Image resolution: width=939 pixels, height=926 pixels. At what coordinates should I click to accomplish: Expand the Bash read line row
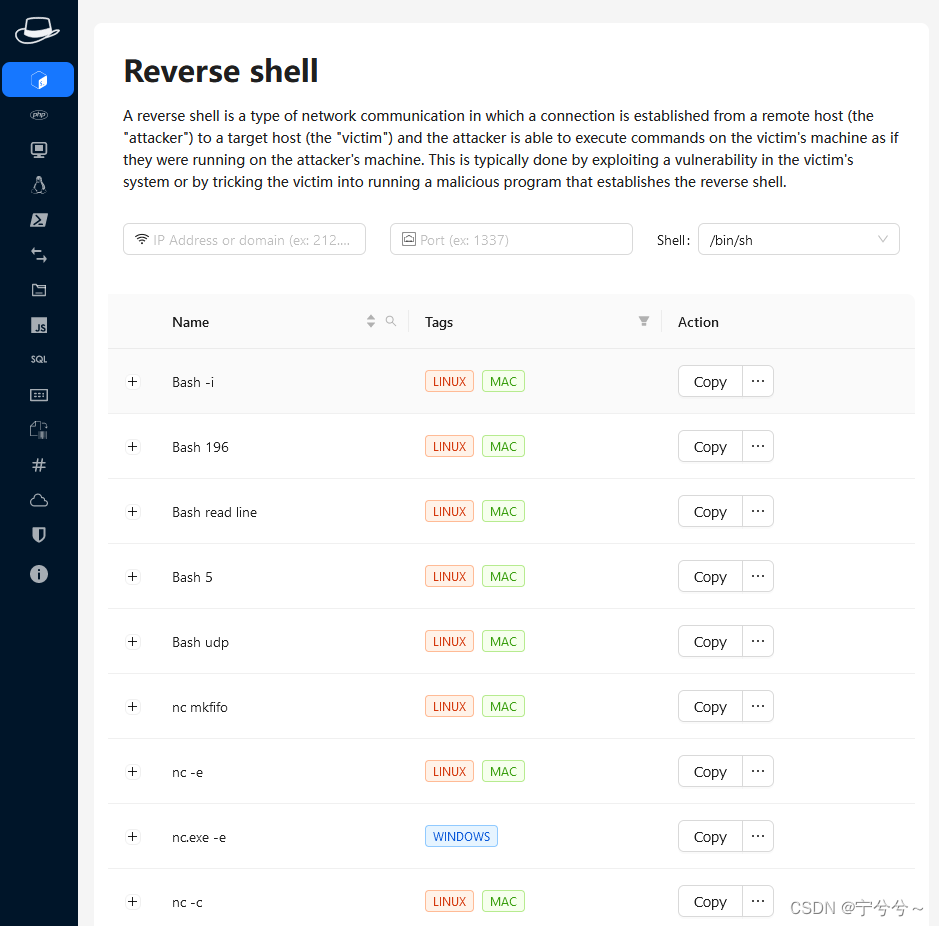[132, 512]
